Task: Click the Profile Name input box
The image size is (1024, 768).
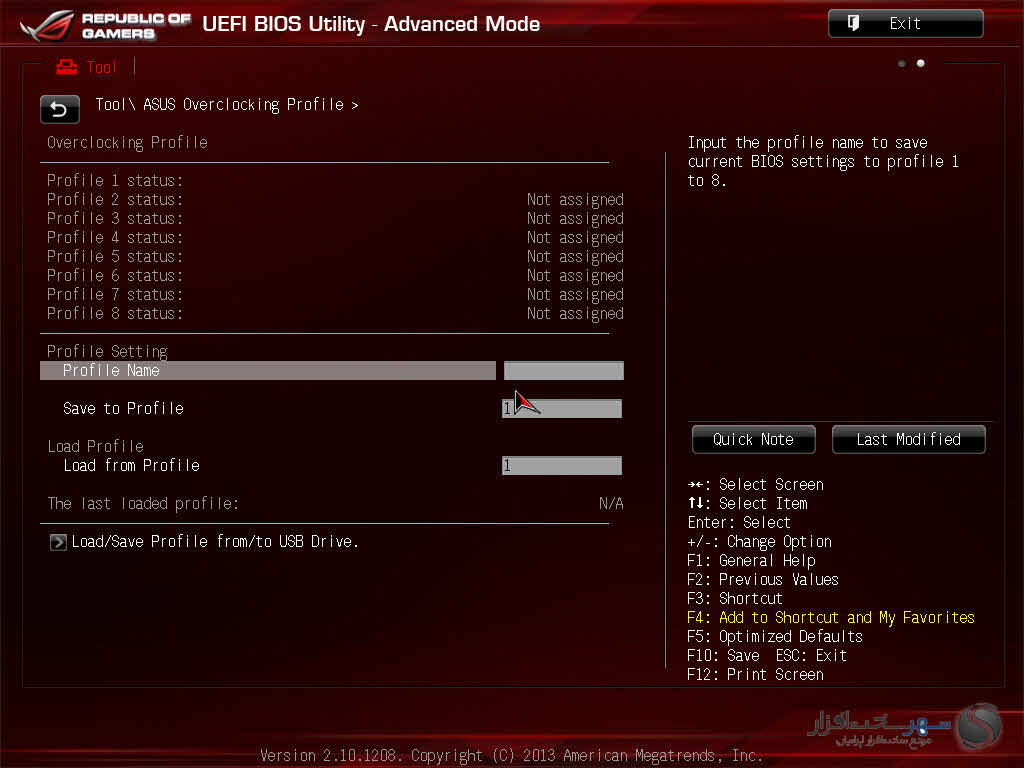Action: 563,371
